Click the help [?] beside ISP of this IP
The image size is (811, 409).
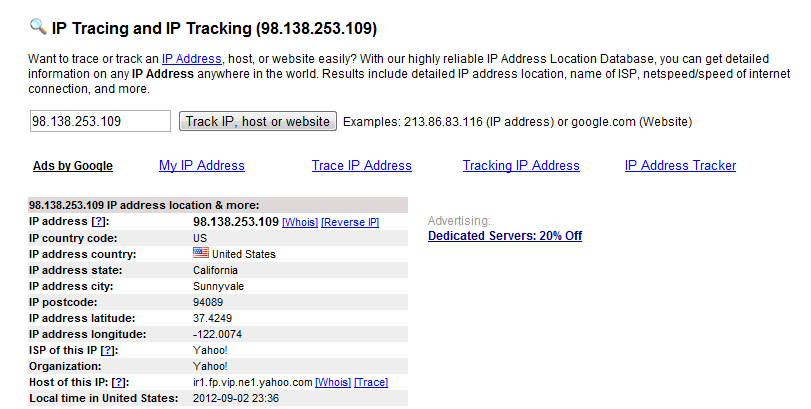click(x=108, y=351)
